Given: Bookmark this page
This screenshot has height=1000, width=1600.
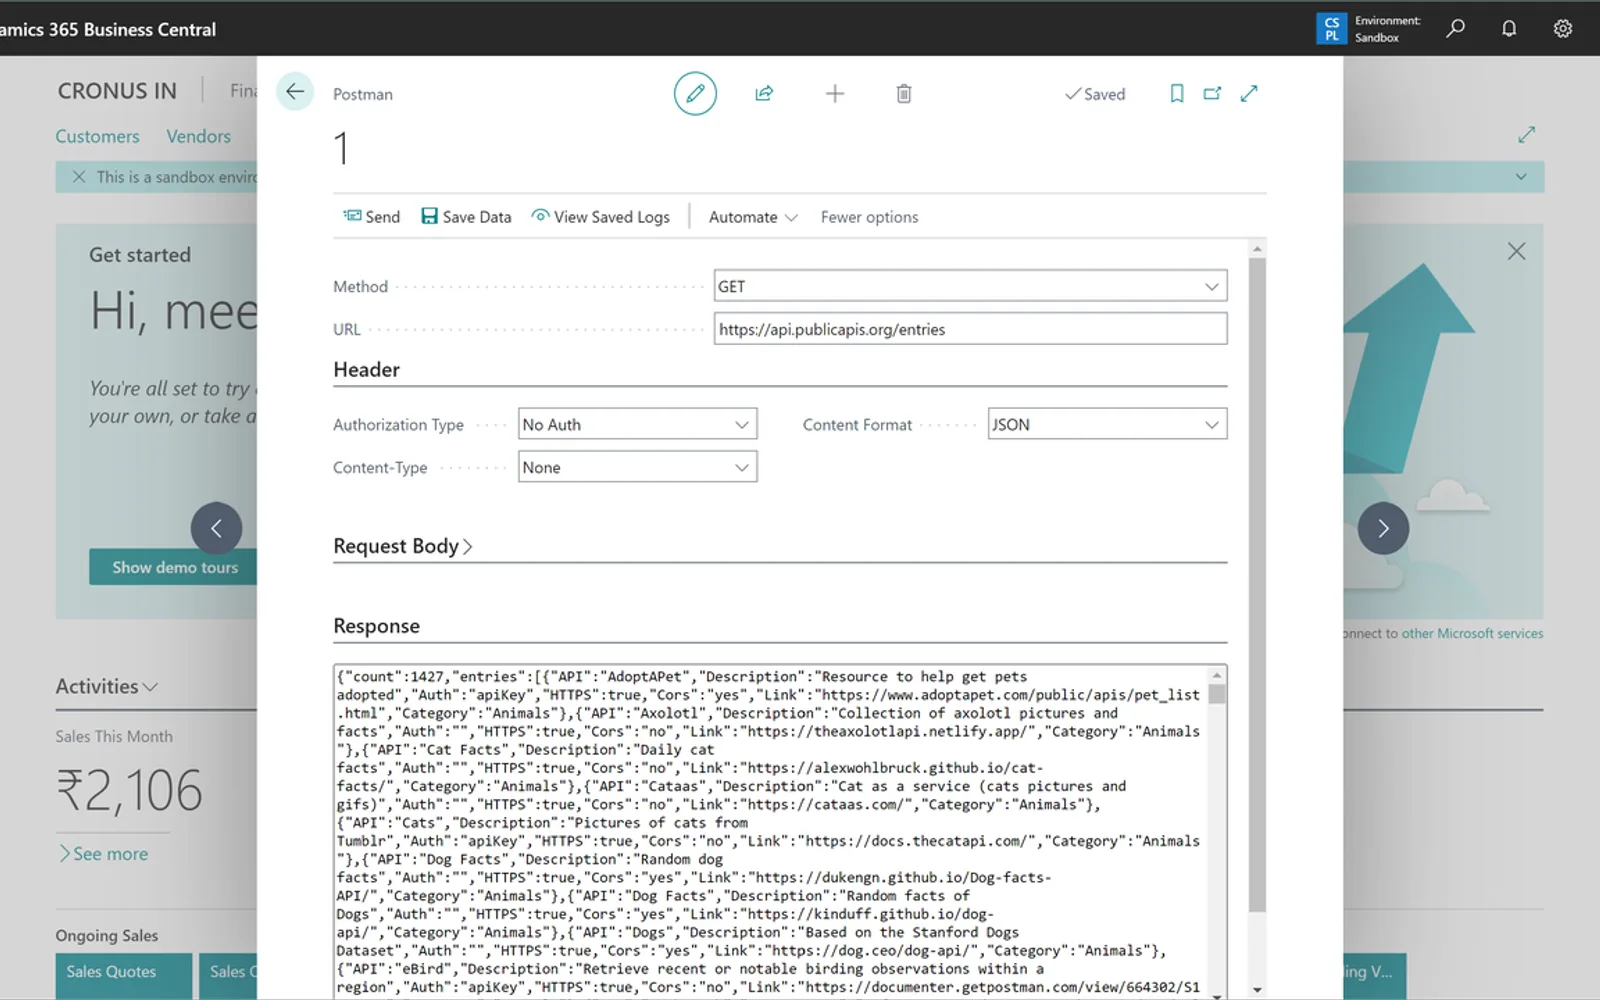Looking at the screenshot, I should click(x=1177, y=93).
